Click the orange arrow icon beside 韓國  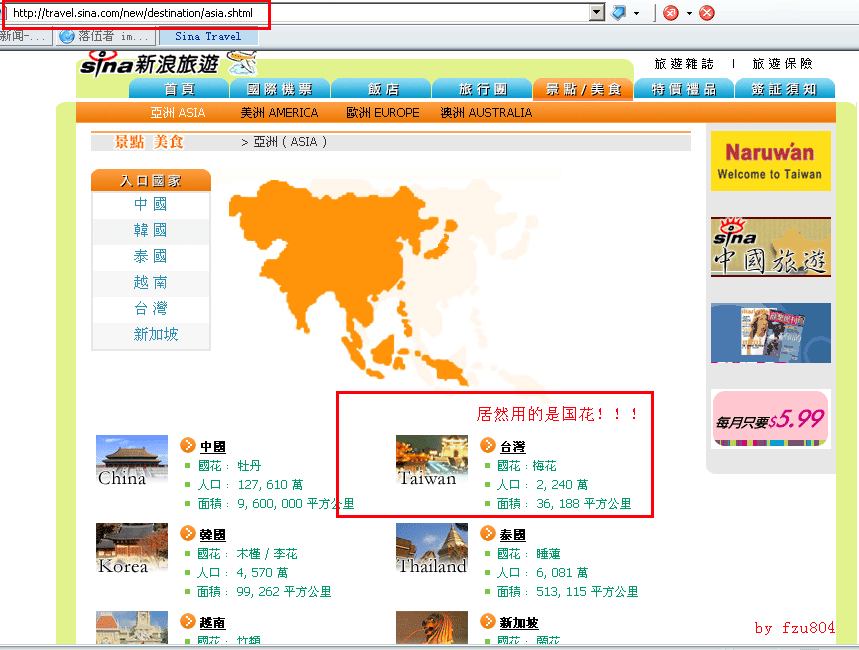click(x=188, y=533)
